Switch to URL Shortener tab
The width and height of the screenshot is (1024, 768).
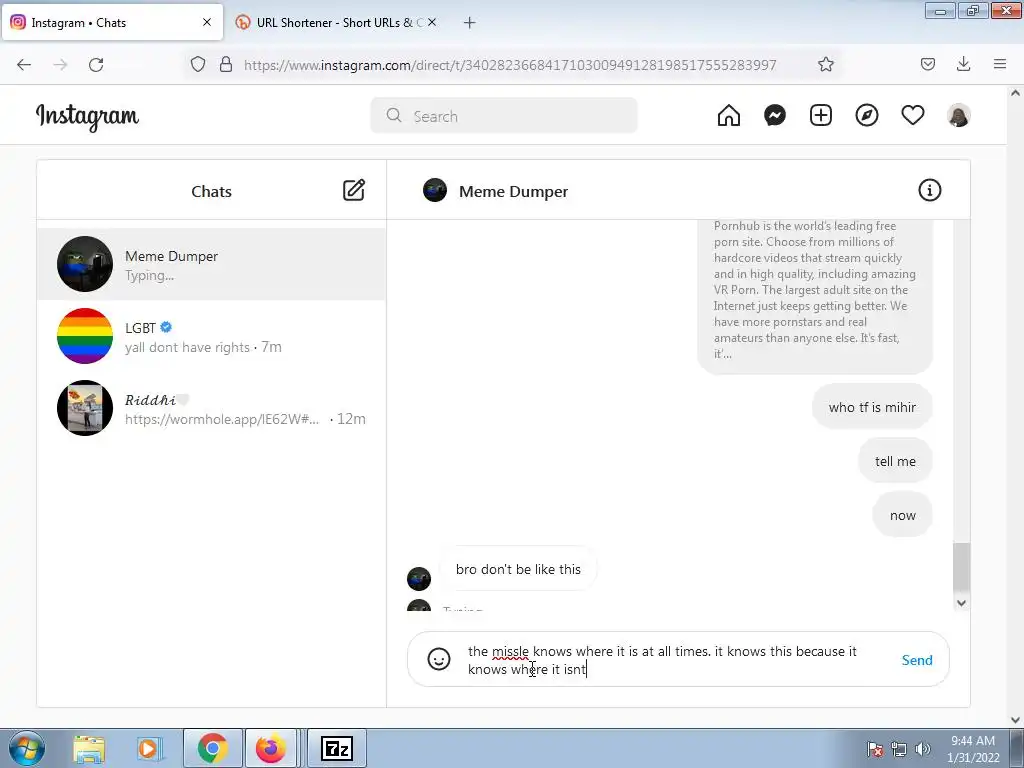(x=336, y=23)
